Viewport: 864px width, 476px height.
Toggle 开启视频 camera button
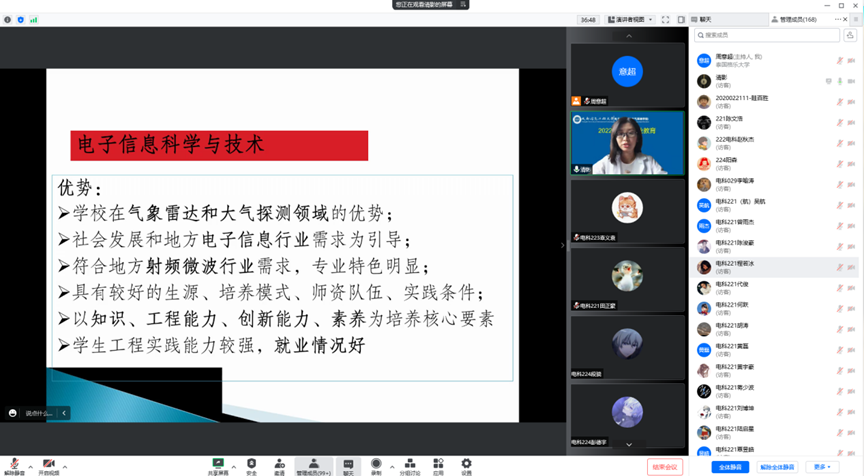point(49,465)
